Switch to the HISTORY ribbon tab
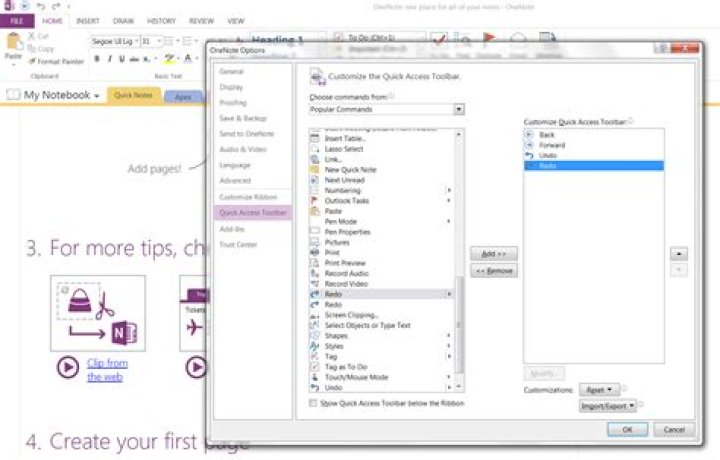Image resolution: width=720 pixels, height=460 pixels. 161,21
